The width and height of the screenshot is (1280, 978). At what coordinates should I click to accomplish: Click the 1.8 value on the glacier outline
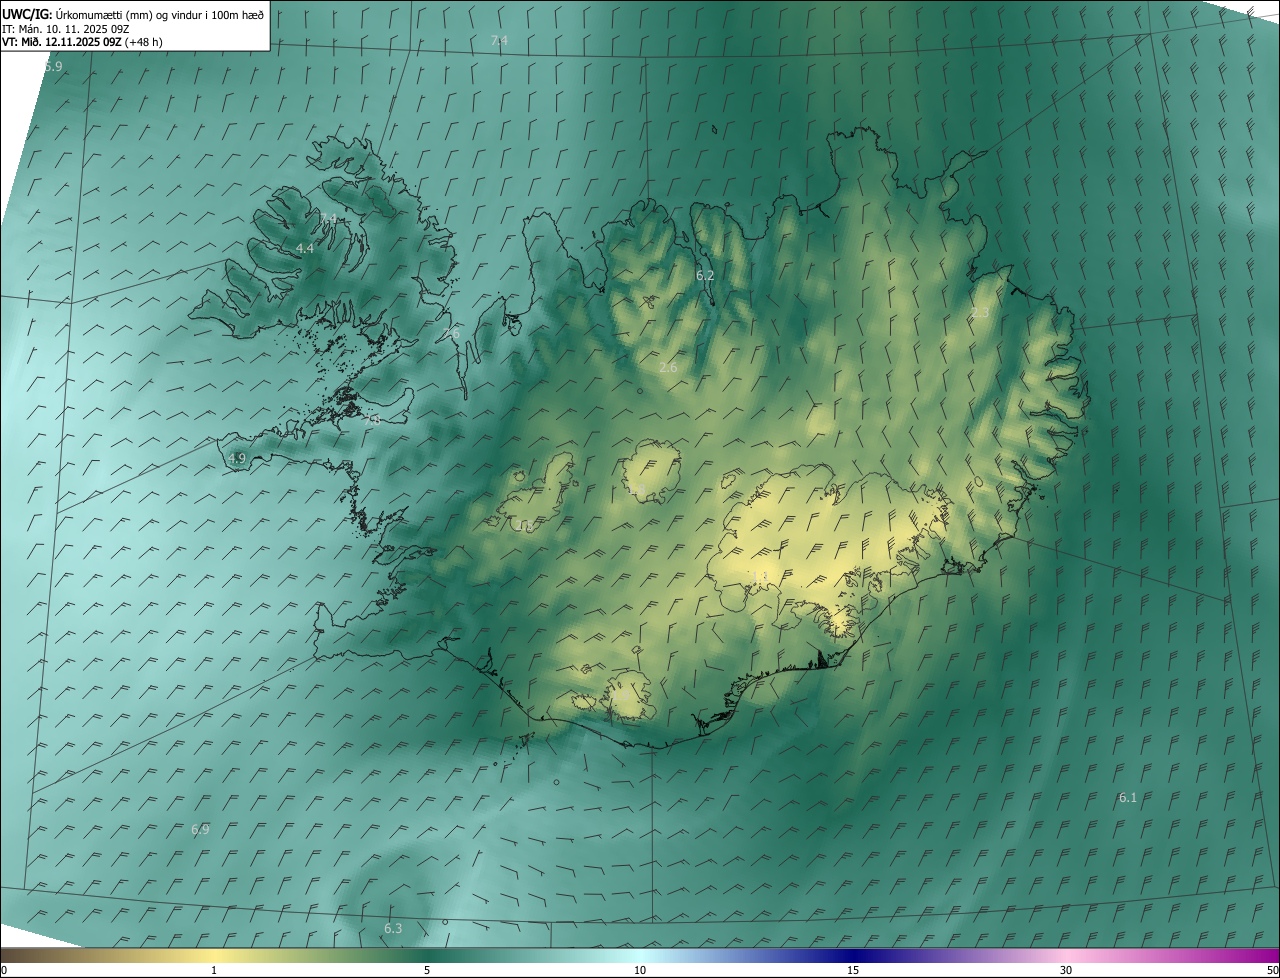point(636,489)
